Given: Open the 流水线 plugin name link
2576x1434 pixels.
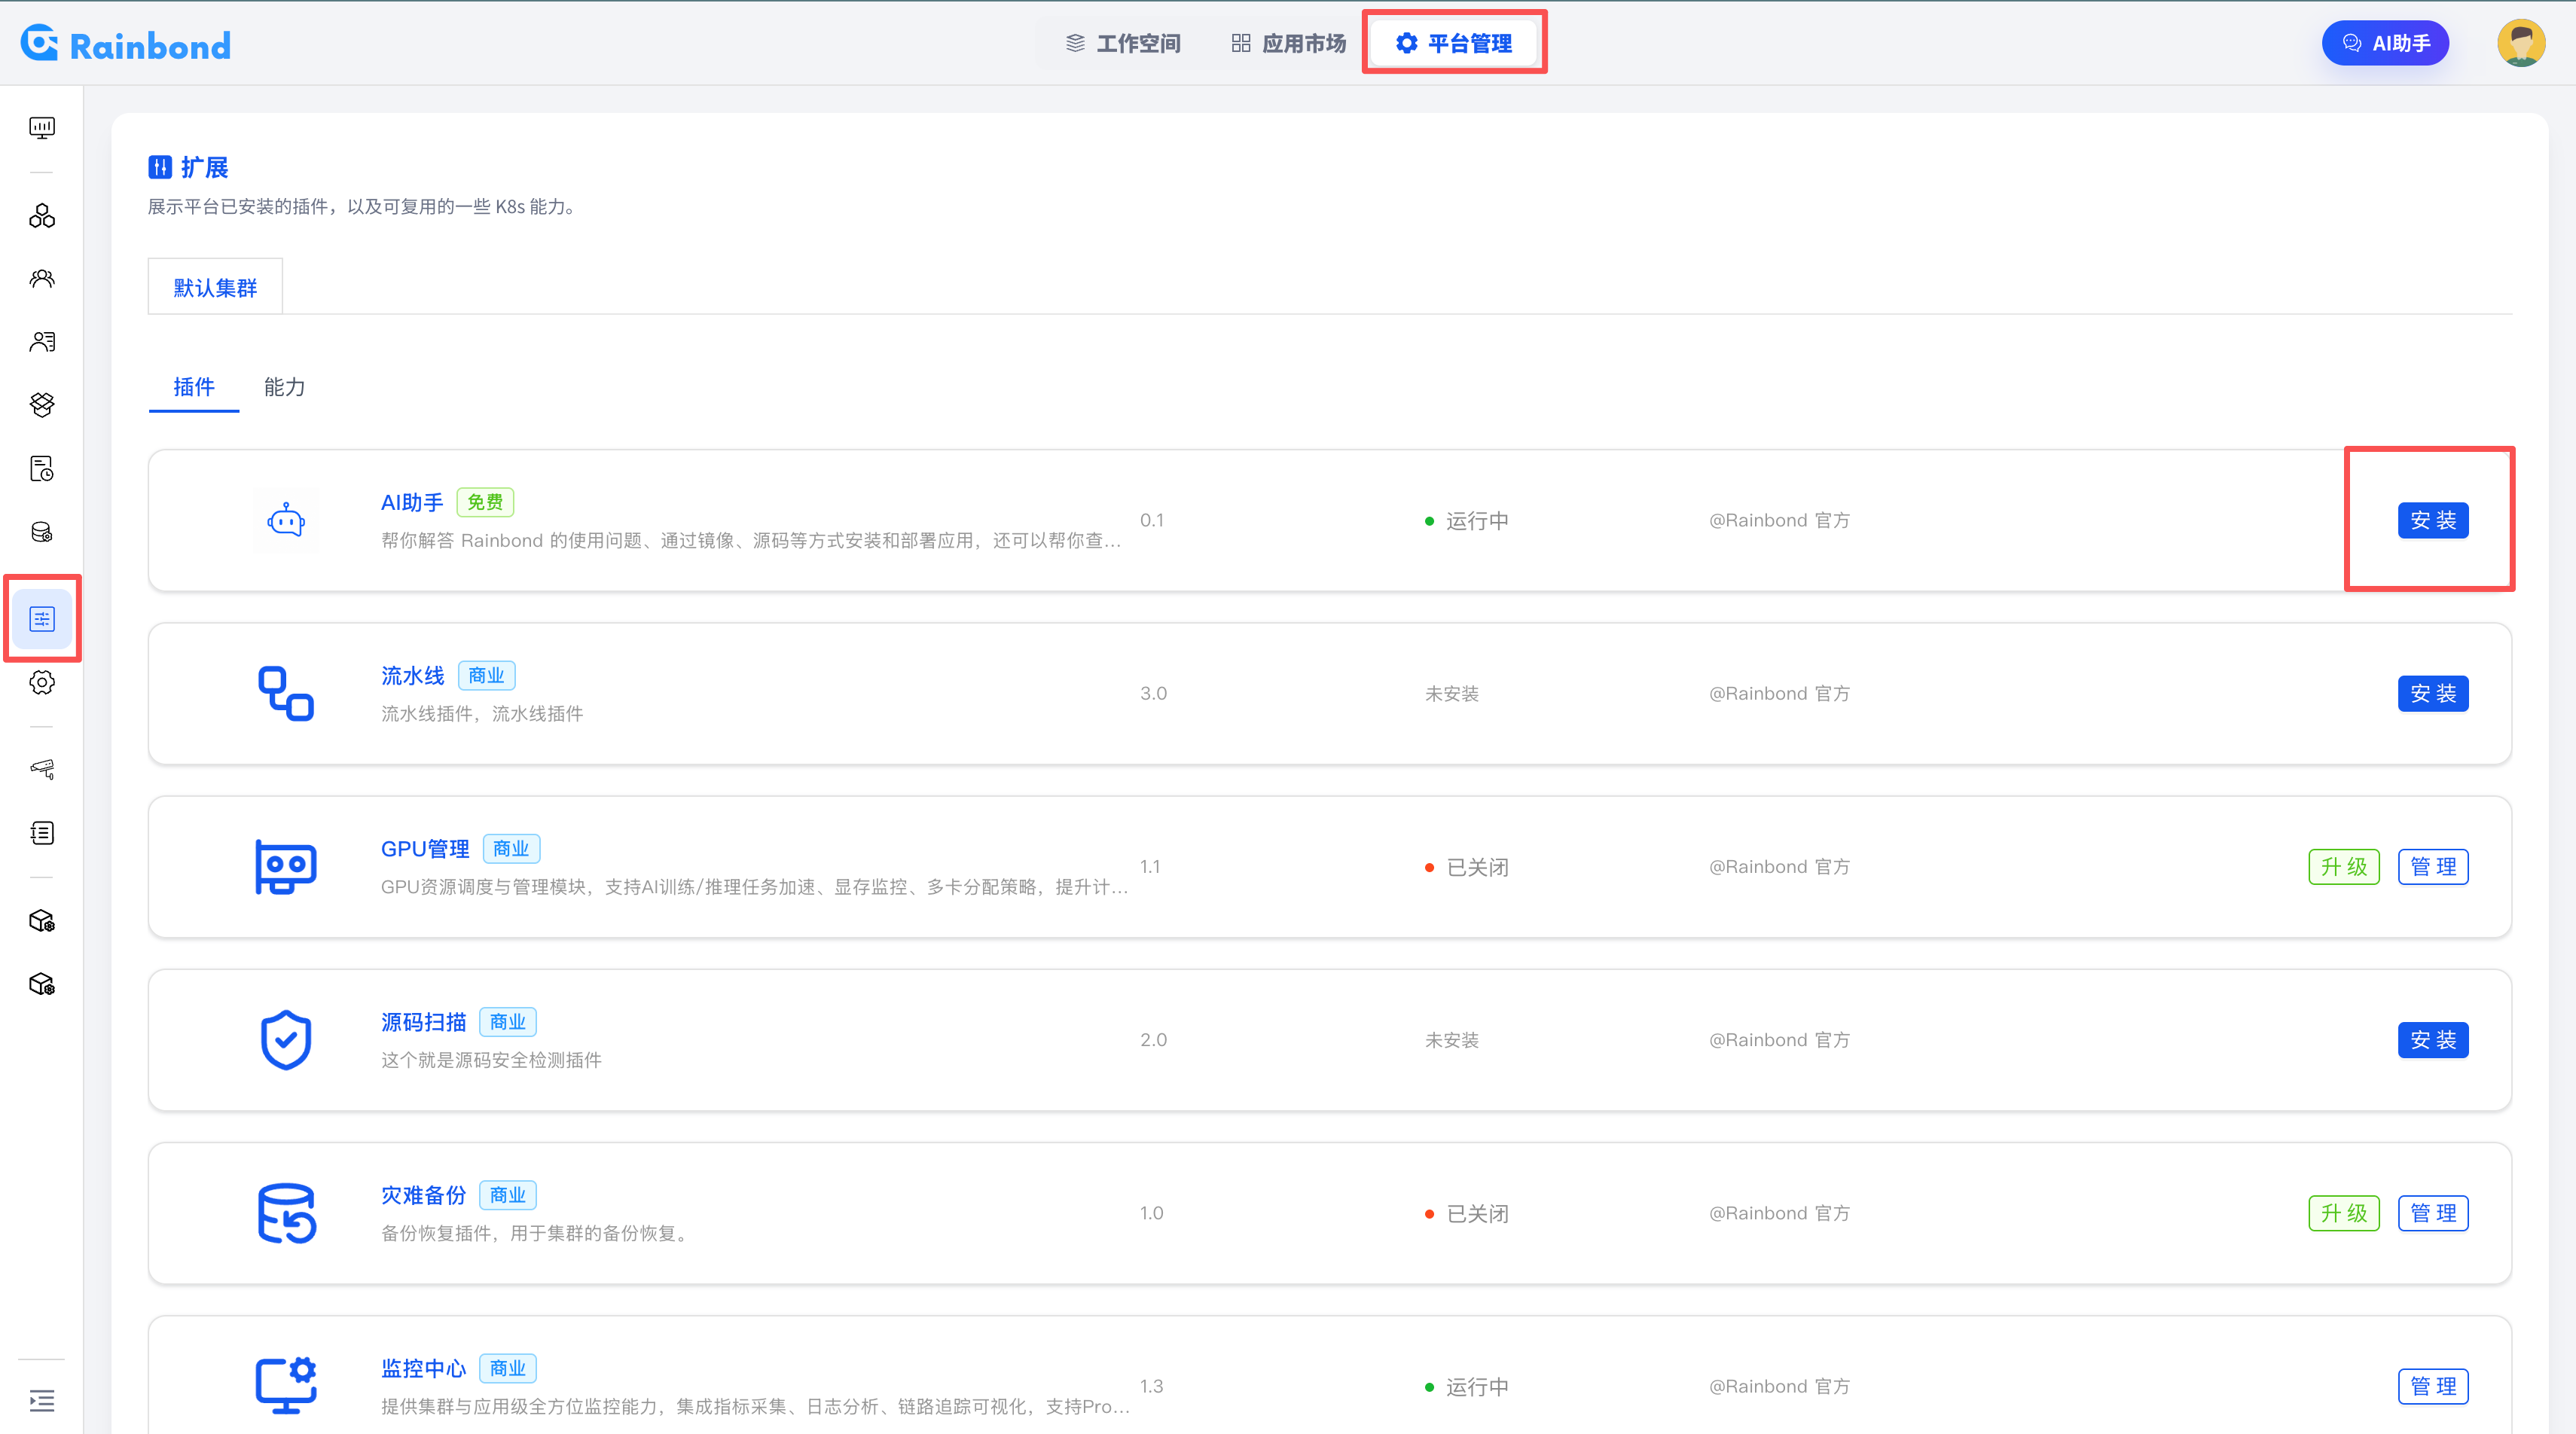Looking at the screenshot, I should coord(412,675).
